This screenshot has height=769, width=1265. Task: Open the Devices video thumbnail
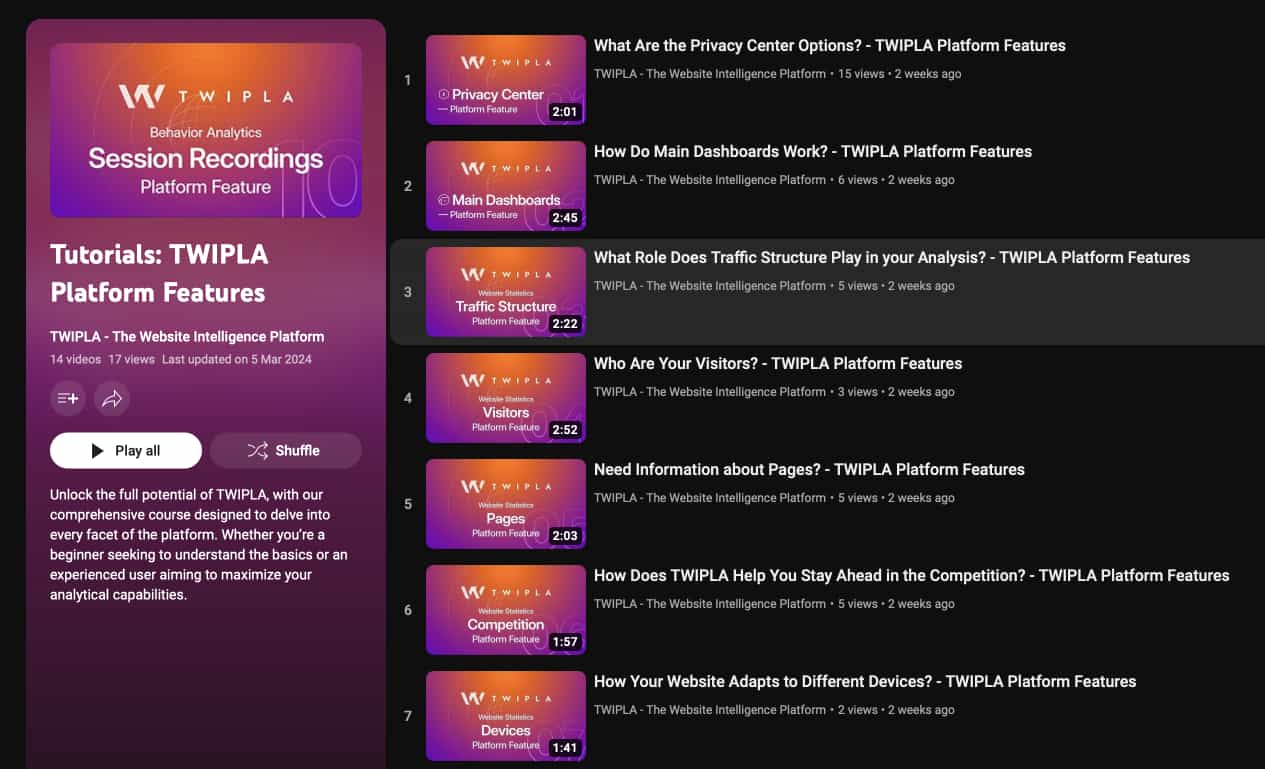point(505,716)
